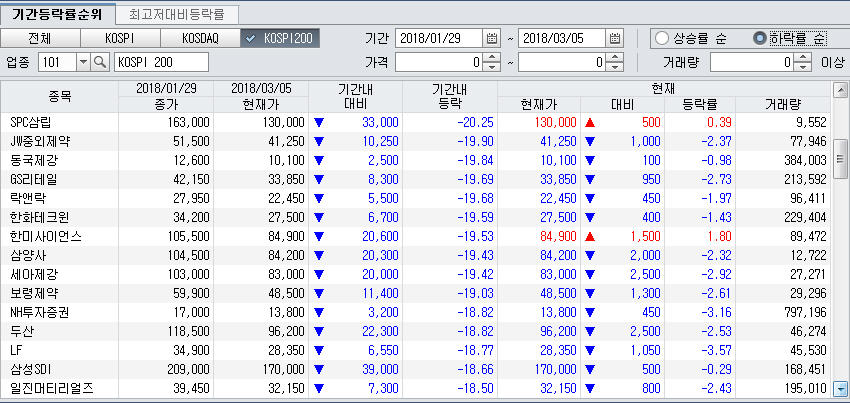This screenshot has width=850, height=403.
Task: Select the KOSPI market button
Action: click(x=120, y=39)
